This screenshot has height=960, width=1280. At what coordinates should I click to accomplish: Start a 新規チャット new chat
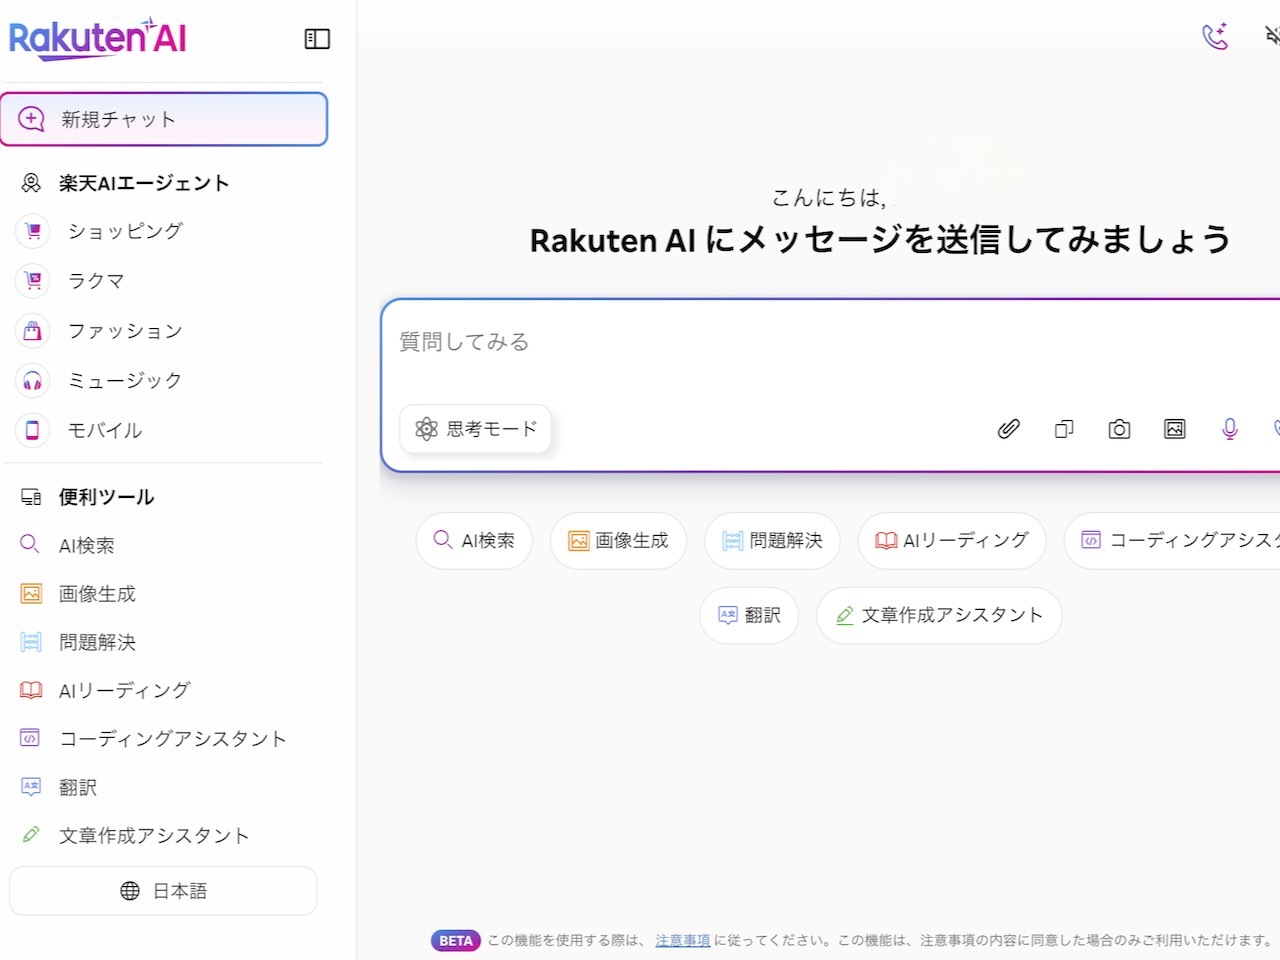(x=164, y=119)
